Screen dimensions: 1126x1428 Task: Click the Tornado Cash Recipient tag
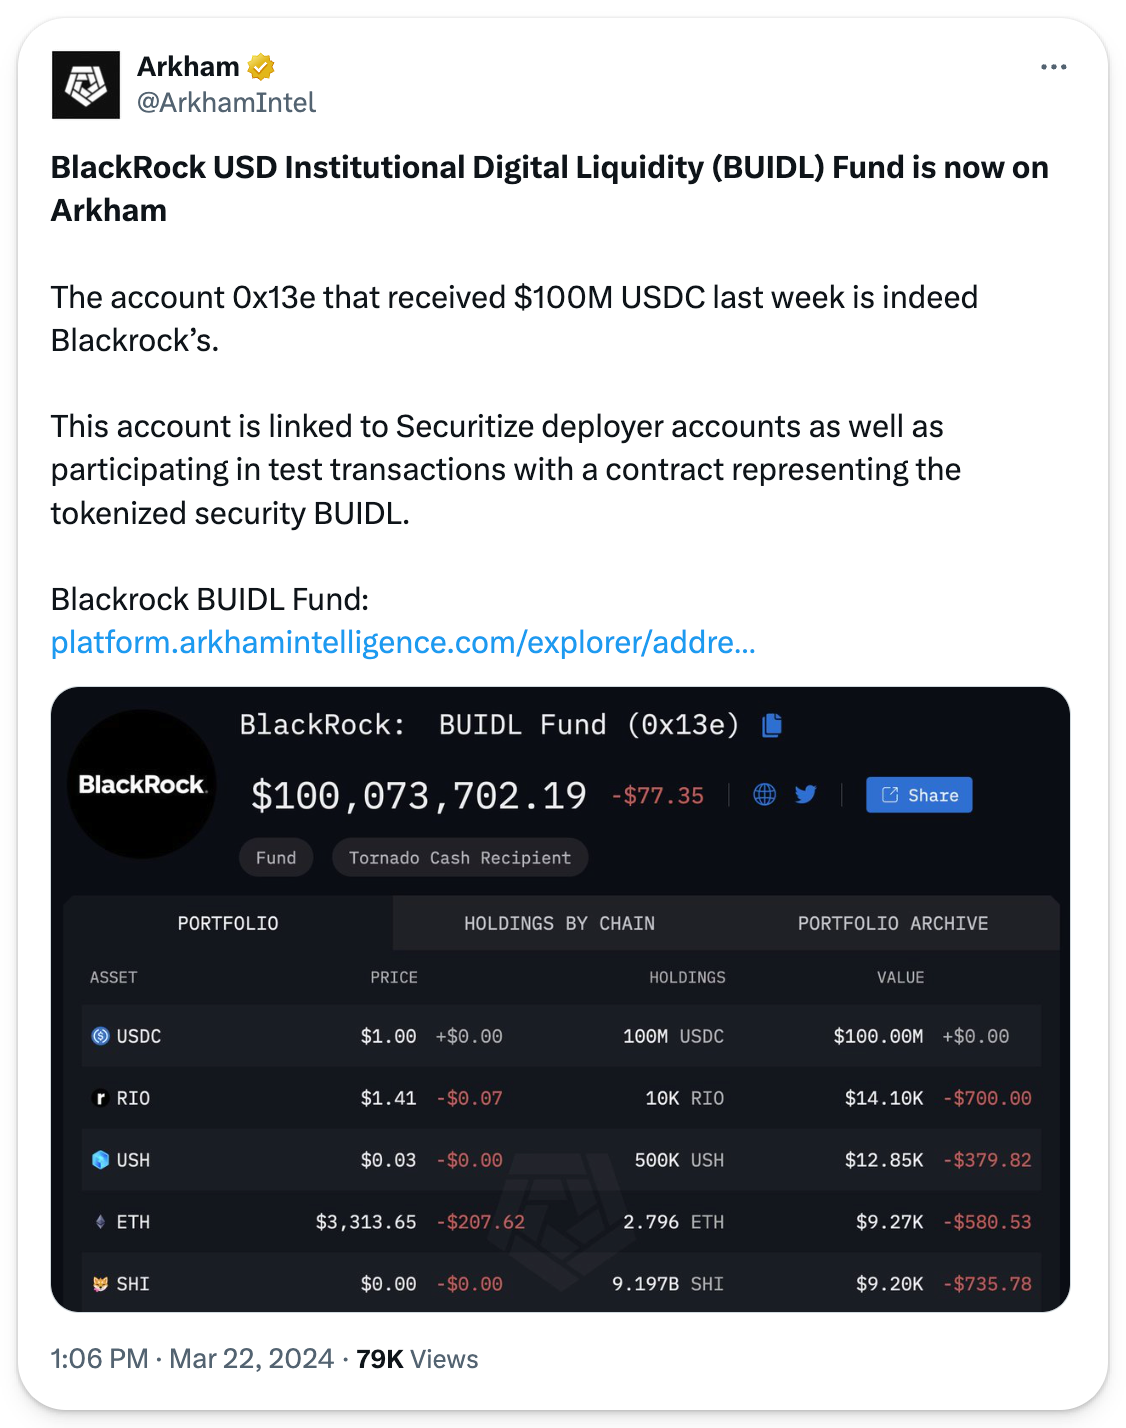point(460,858)
